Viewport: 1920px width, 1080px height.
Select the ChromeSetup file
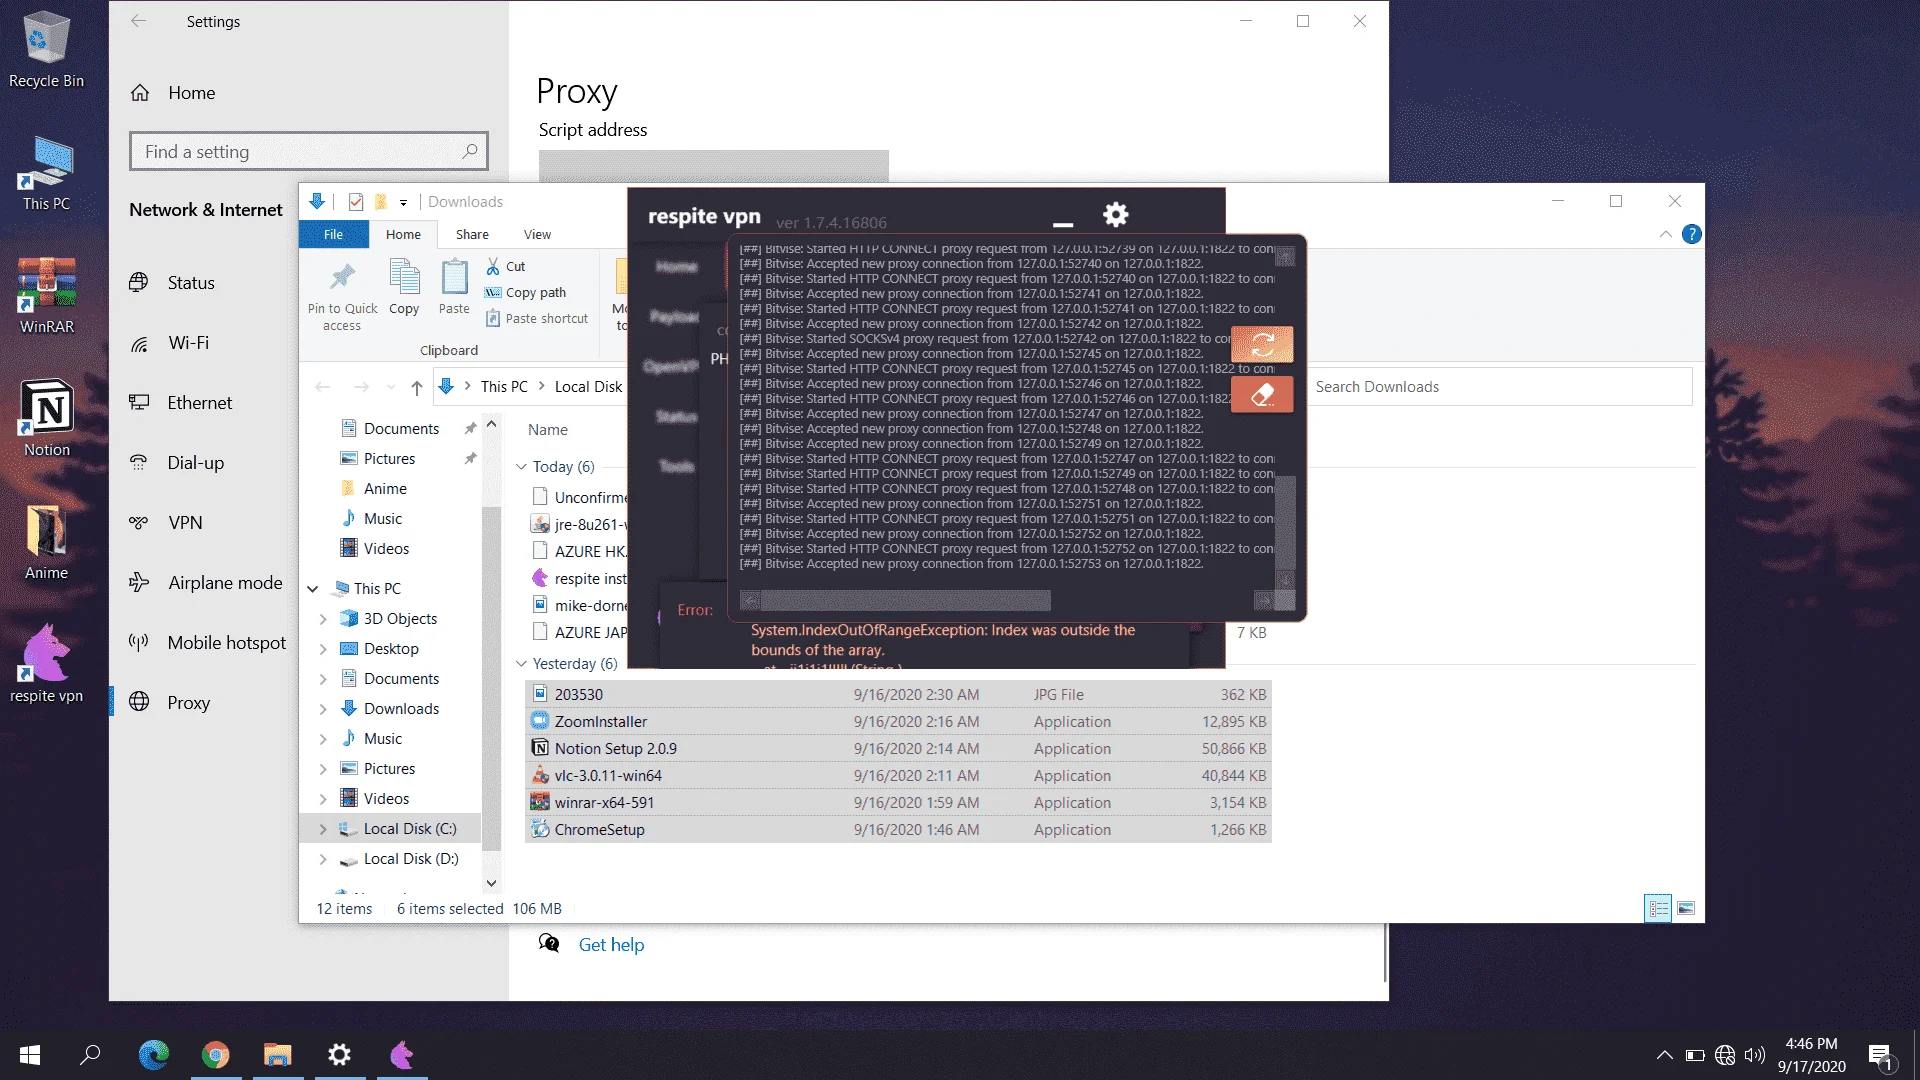point(898,830)
